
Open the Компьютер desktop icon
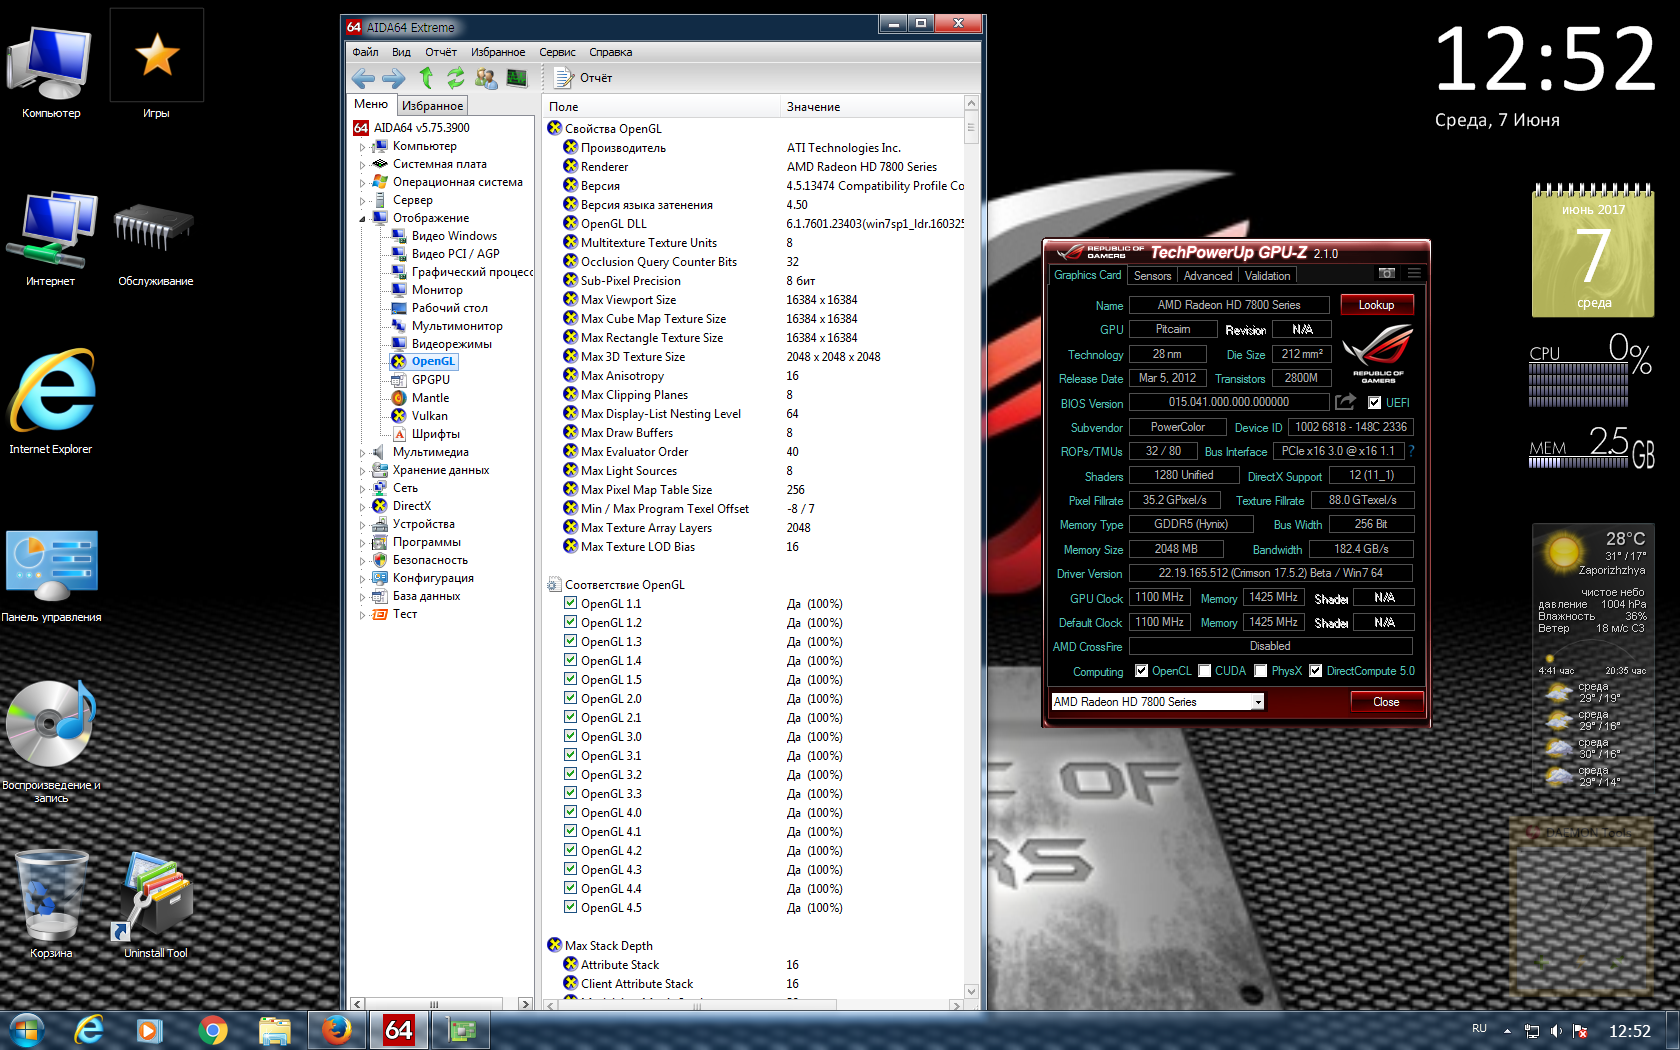click(51, 70)
